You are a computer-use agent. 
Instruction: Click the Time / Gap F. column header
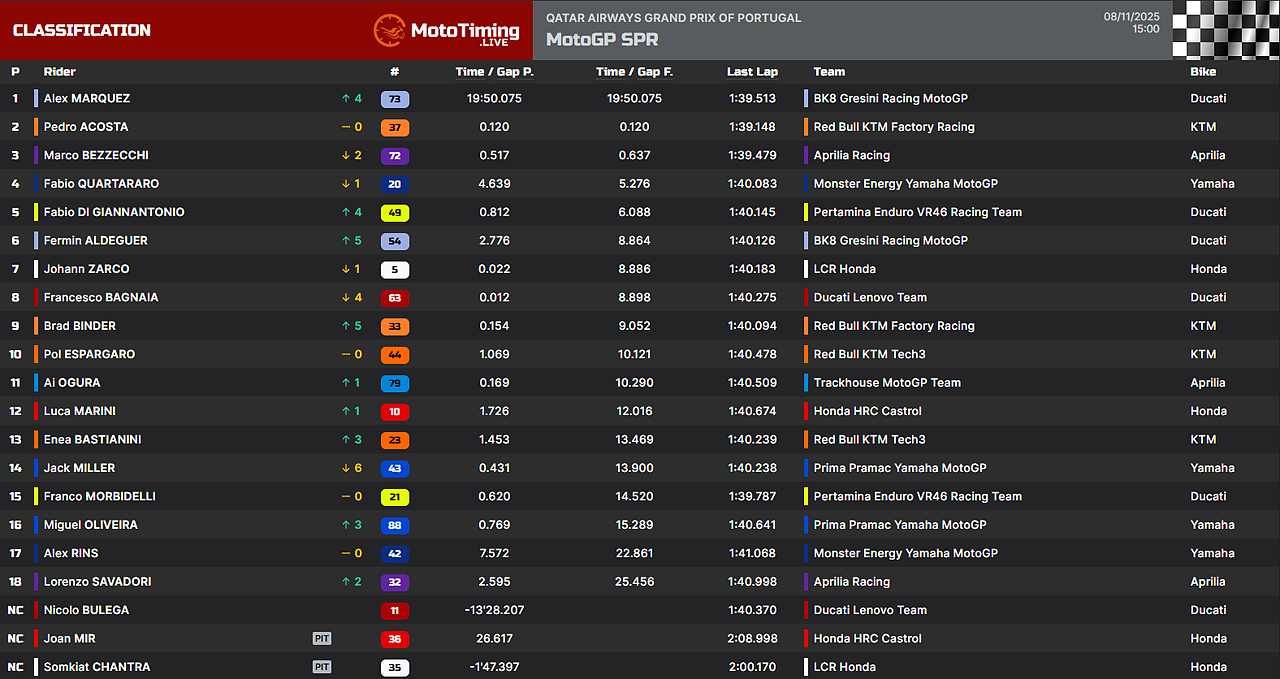coord(634,72)
